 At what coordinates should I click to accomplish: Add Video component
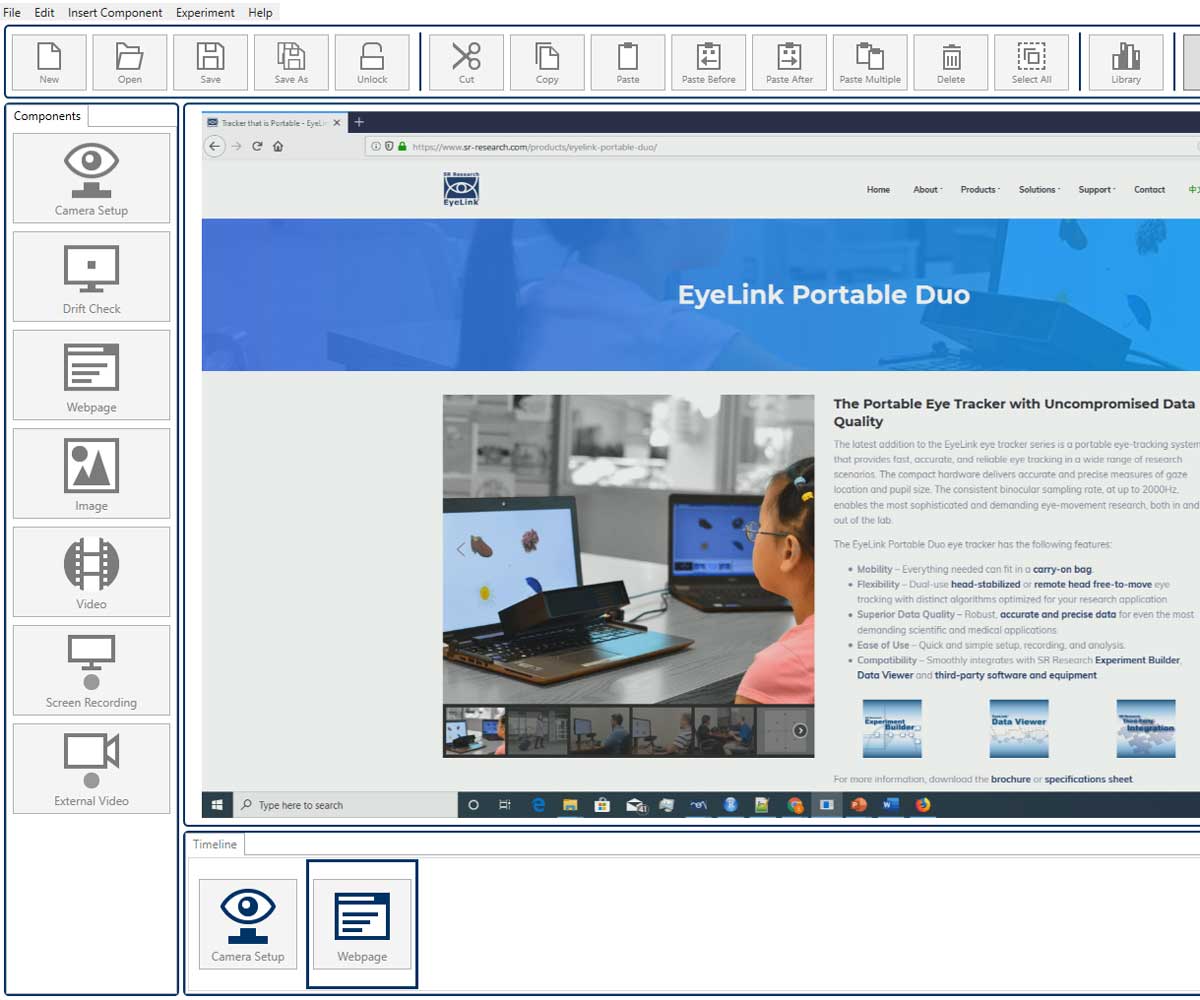(91, 572)
